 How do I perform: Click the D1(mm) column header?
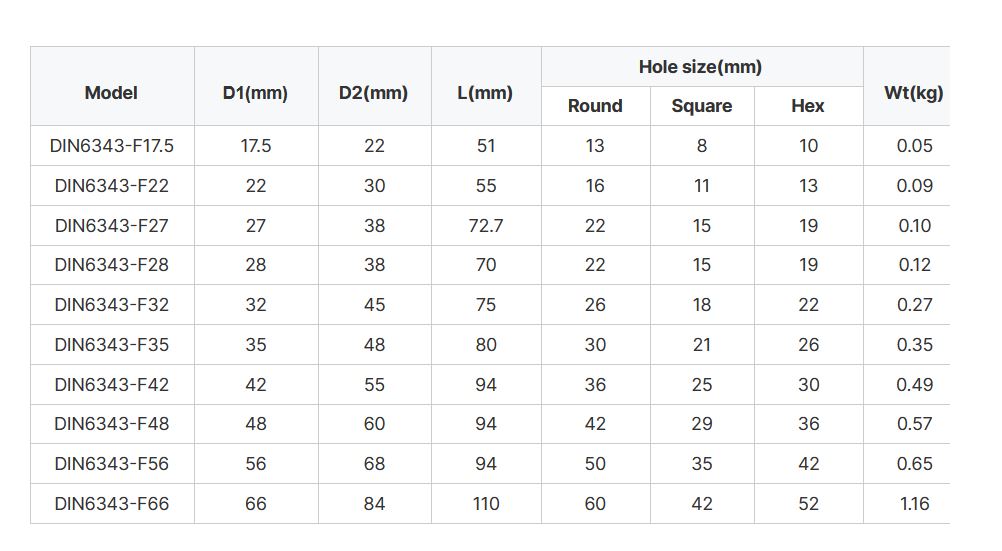click(256, 86)
